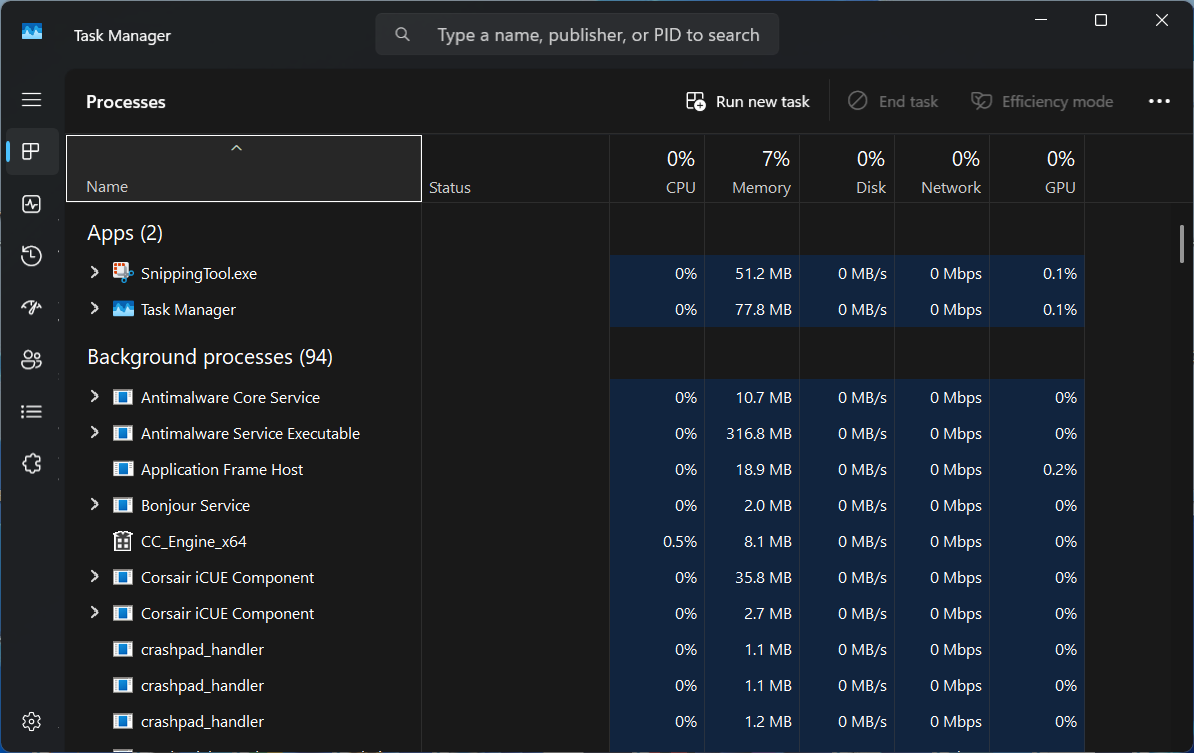This screenshot has width=1194, height=753.
Task: Open Task Manager settings gear
Action: pos(31,721)
